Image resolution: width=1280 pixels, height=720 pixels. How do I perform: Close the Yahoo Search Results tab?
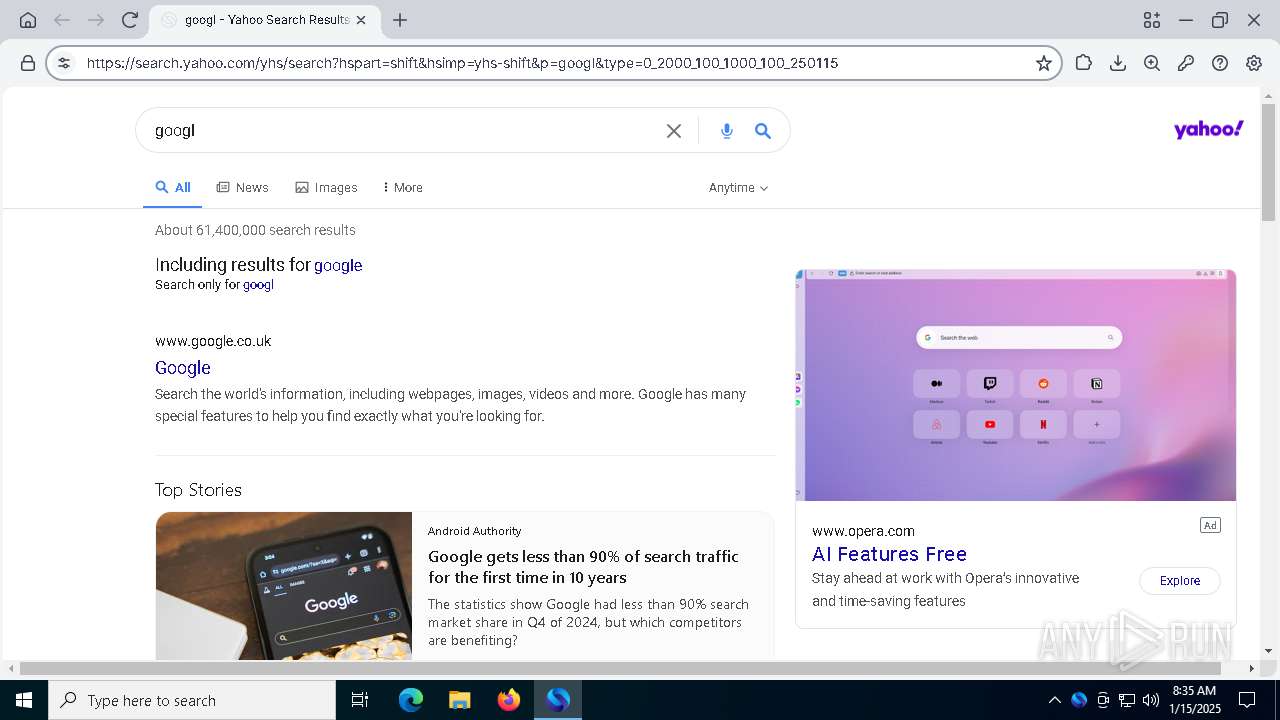(361, 20)
